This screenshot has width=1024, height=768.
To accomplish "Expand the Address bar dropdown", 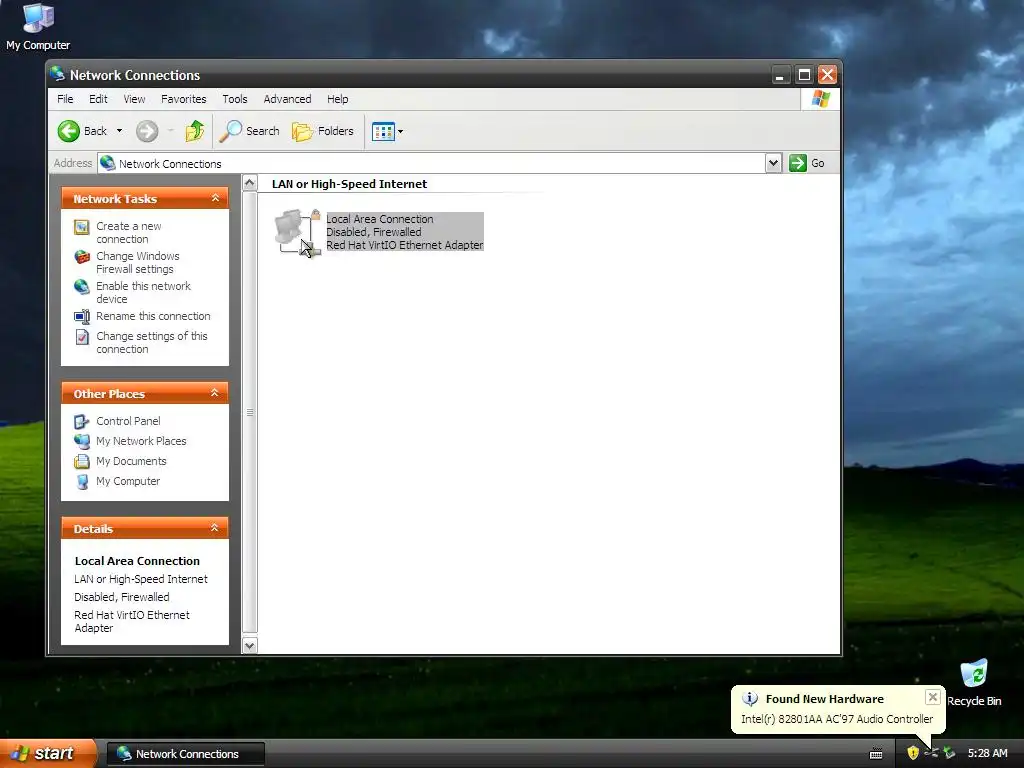I will pyautogui.click(x=773, y=163).
